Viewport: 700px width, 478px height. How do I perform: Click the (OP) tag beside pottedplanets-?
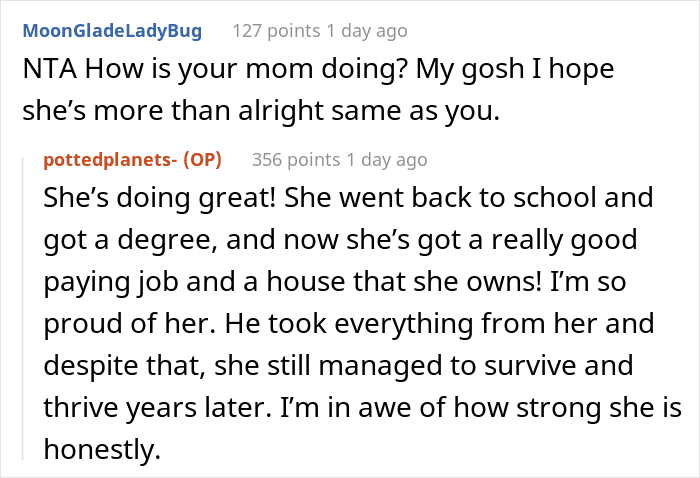pos(200,160)
